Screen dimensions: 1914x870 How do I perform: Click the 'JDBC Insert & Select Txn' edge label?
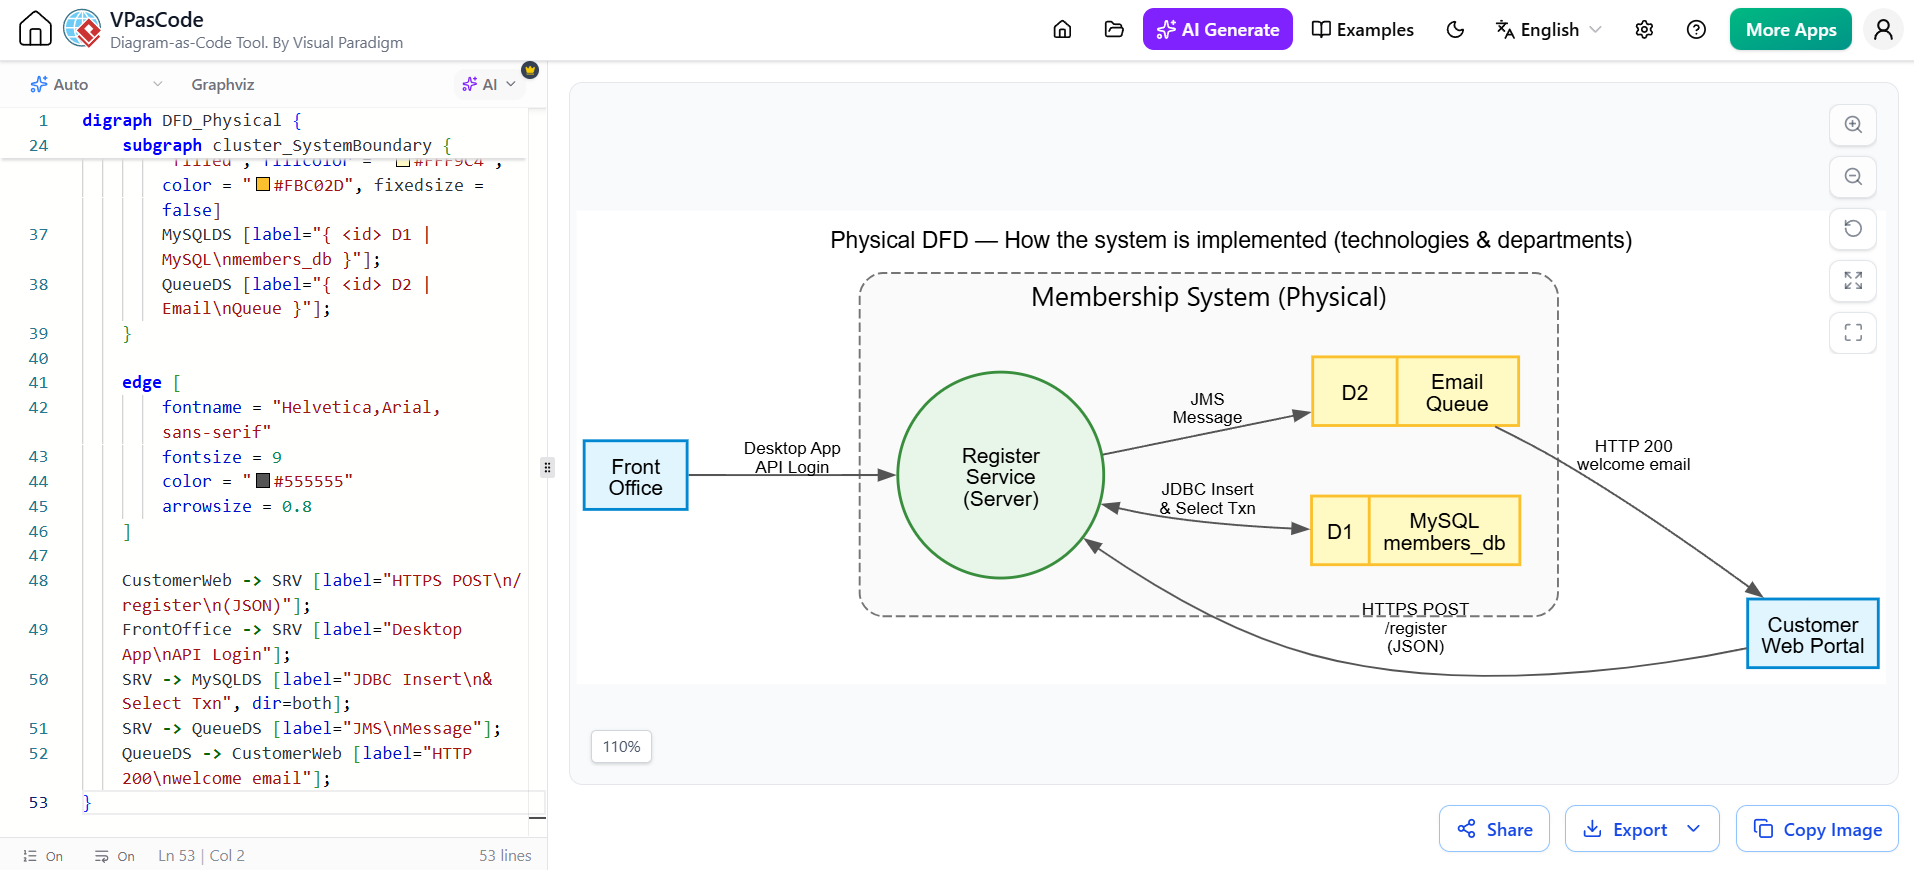coord(1207,498)
